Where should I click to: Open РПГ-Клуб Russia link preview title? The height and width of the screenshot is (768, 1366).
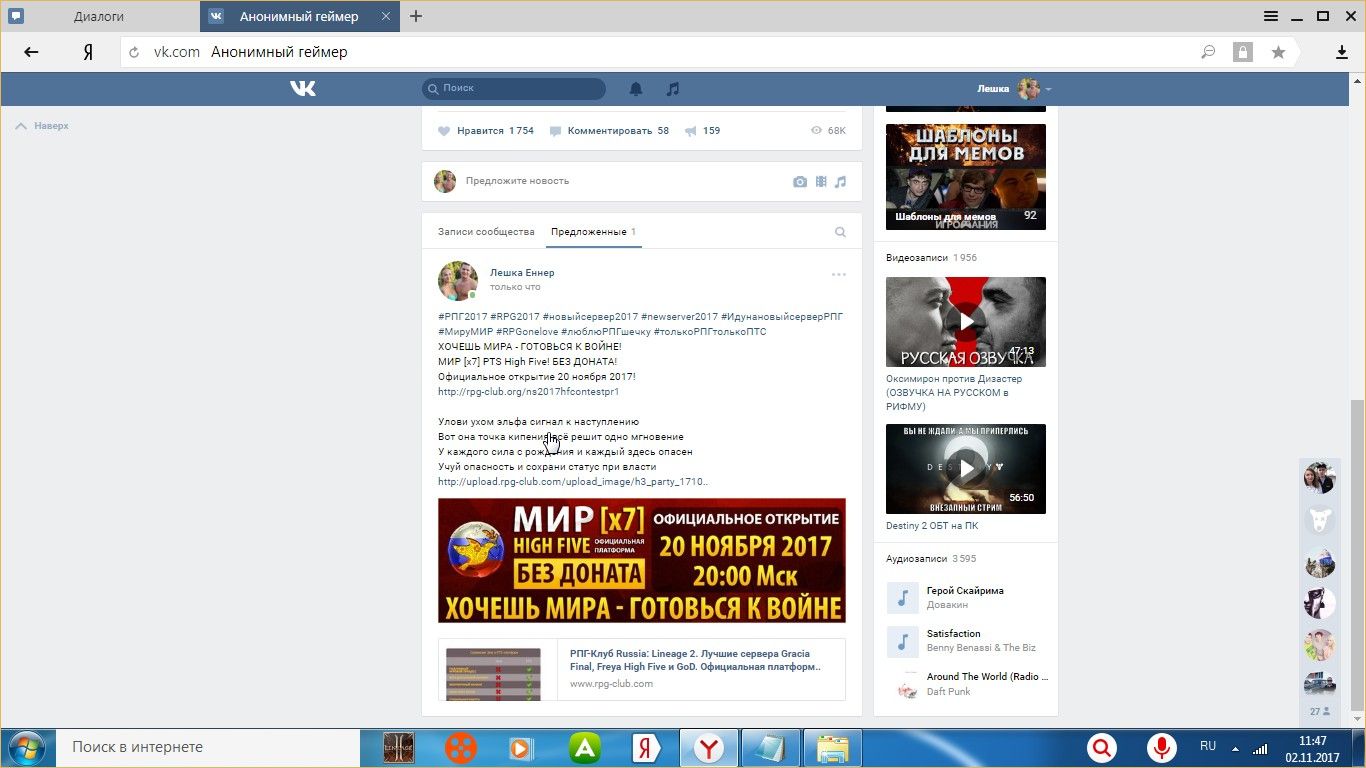point(696,659)
